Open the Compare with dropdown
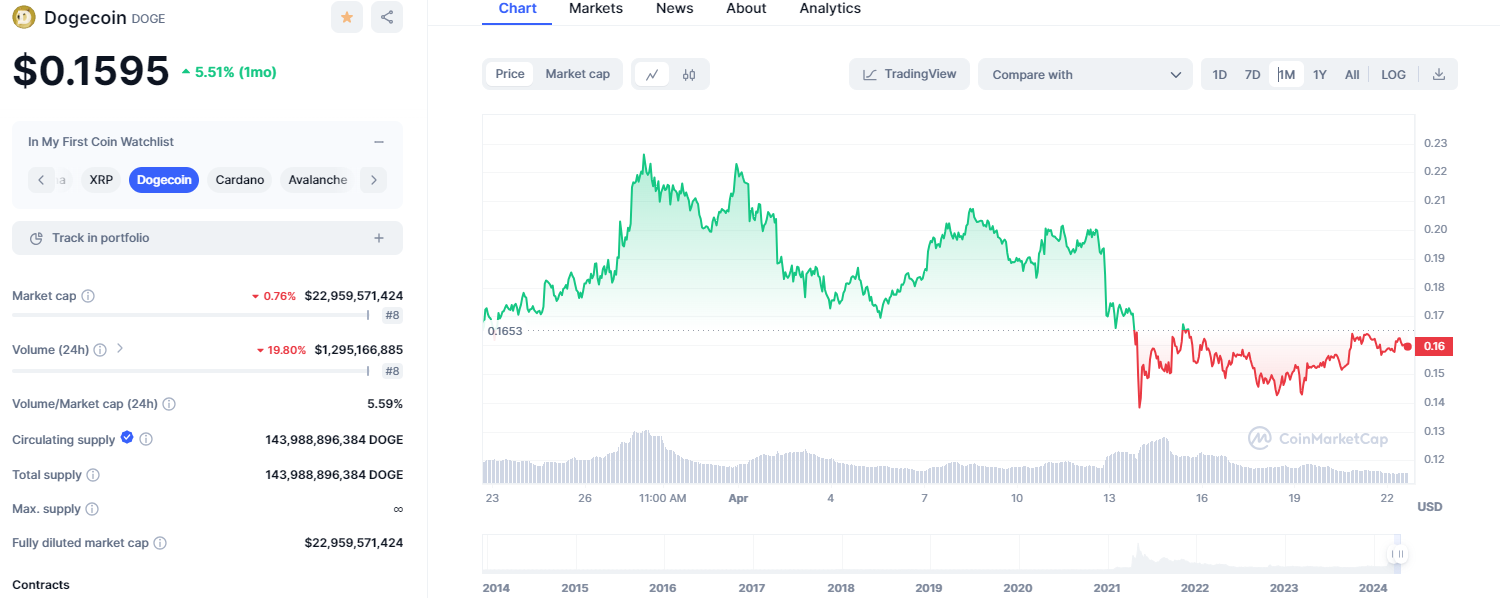Viewport: 1500px width, 598px height. tap(1085, 75)
